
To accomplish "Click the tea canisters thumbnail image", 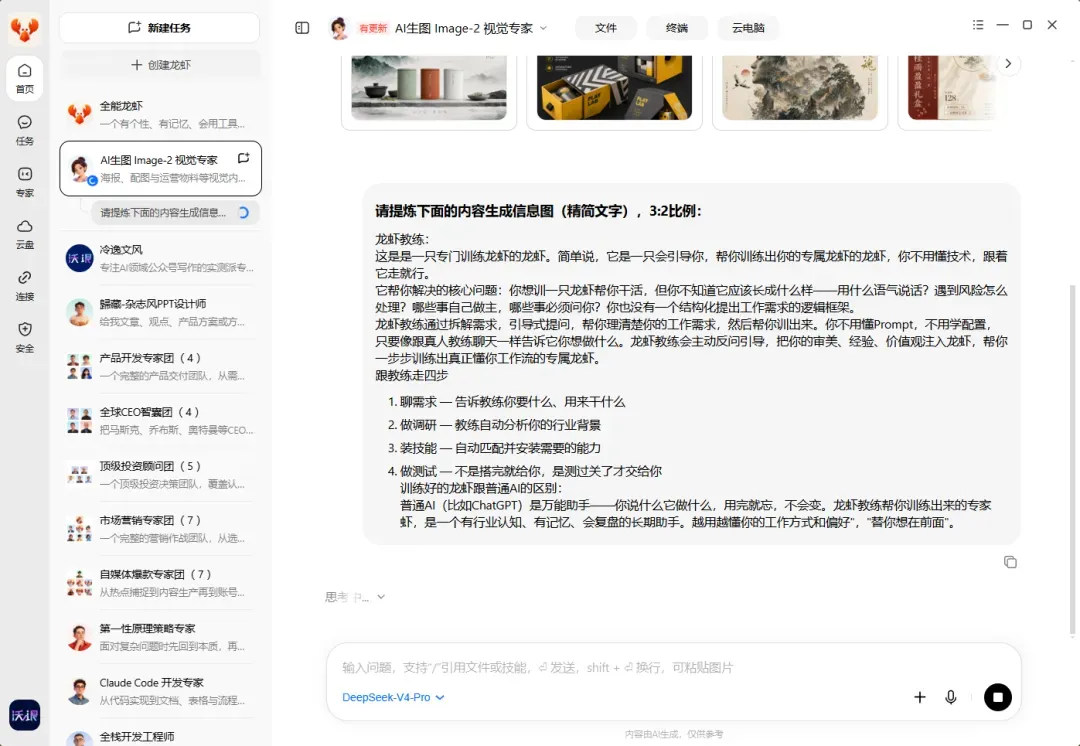I will coord(429,88).
